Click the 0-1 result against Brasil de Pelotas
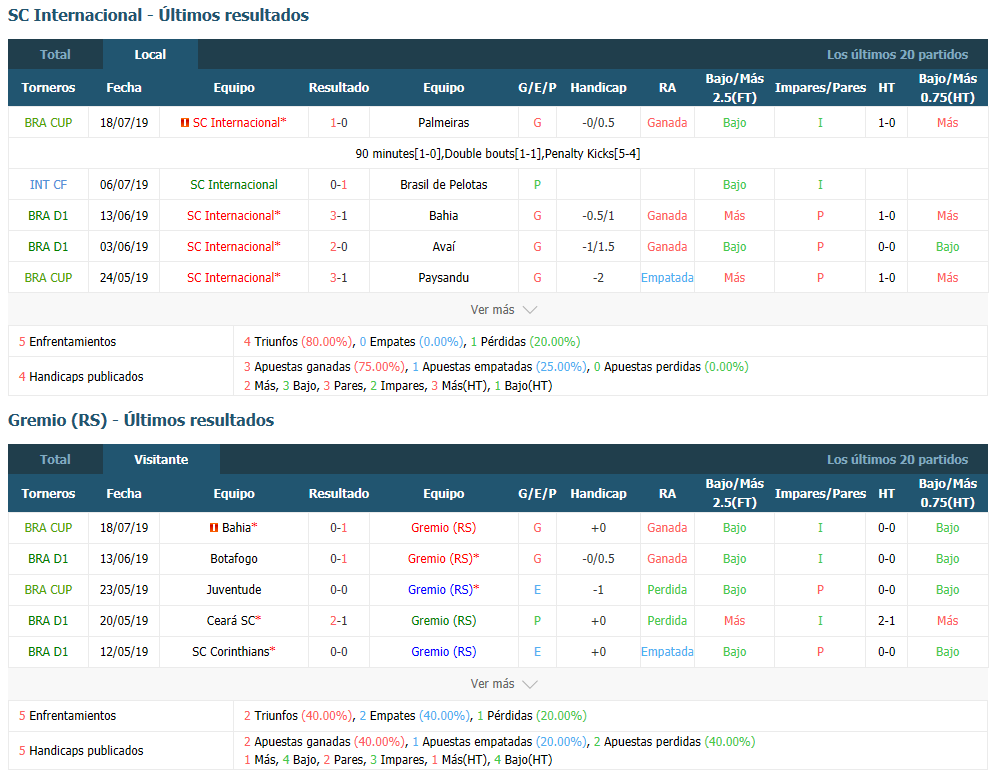The height and width of the screenshot is (775, 994). [x=339, y=185]
